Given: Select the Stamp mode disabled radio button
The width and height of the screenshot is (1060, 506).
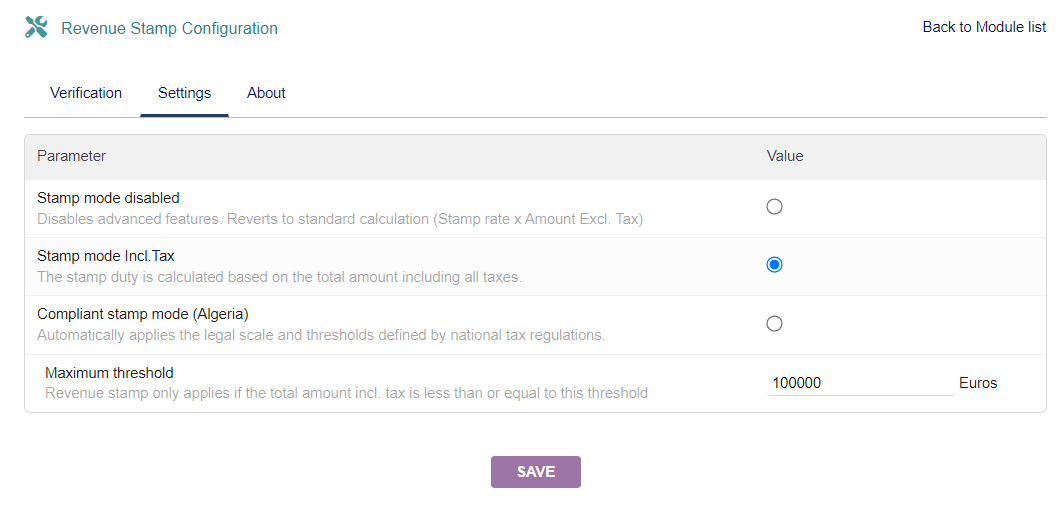Looking at the screenshot, I should (x=774, y=207).
